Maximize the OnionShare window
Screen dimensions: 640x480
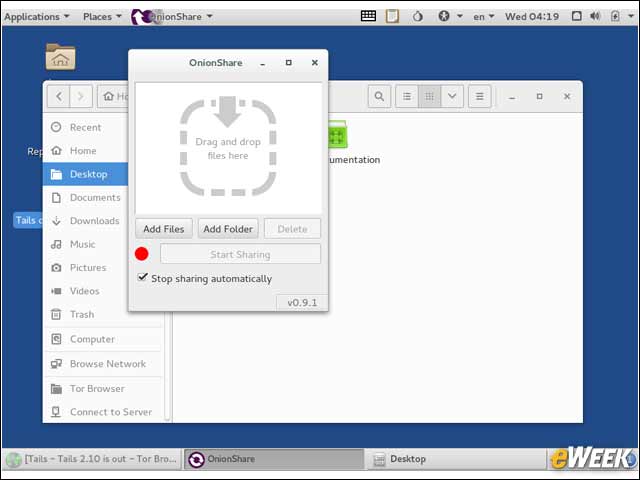pyautogui.click(x=288, y=62)
